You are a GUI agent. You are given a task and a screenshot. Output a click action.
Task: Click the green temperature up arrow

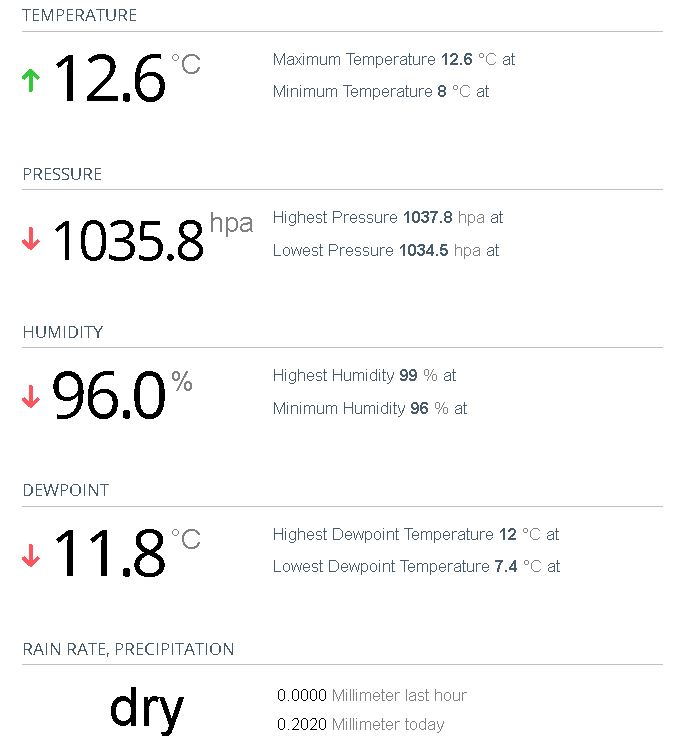31,81
